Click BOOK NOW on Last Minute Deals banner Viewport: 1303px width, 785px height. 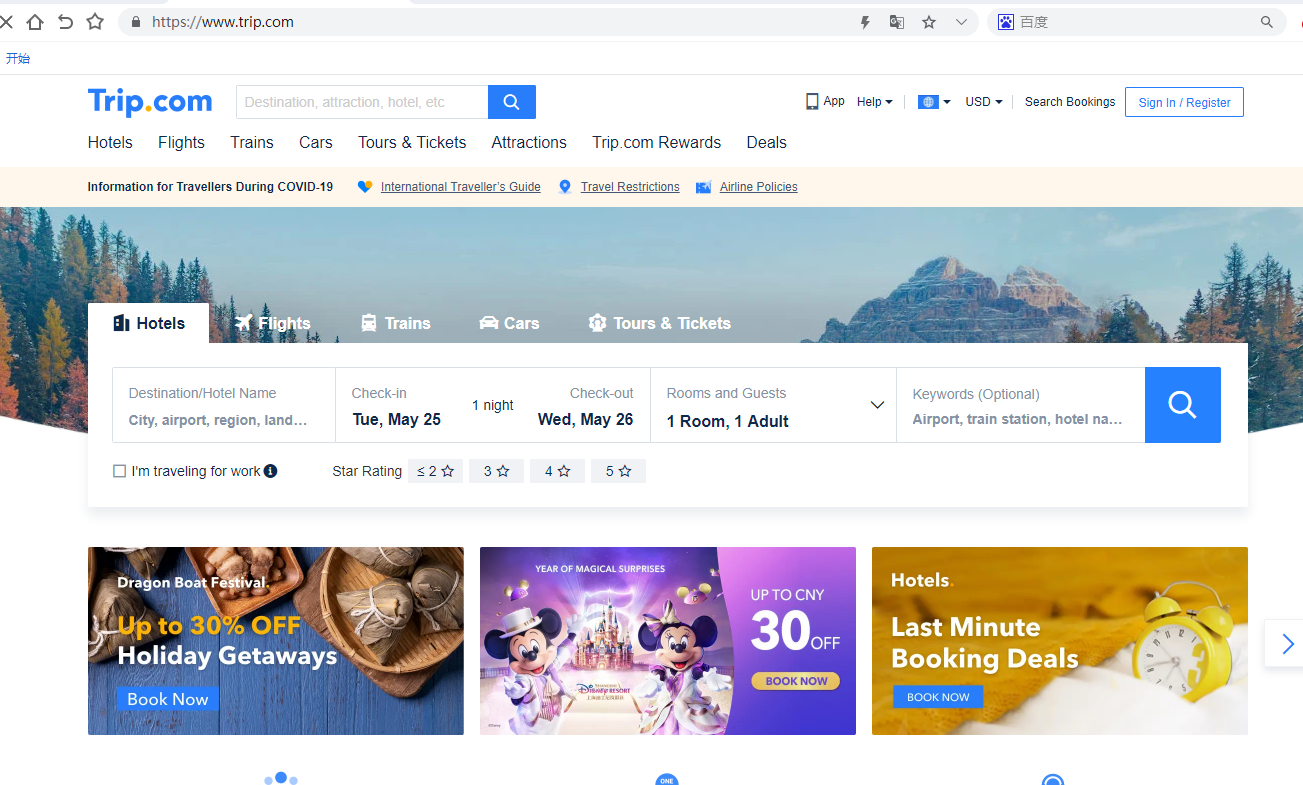click(x=938, y=697)
